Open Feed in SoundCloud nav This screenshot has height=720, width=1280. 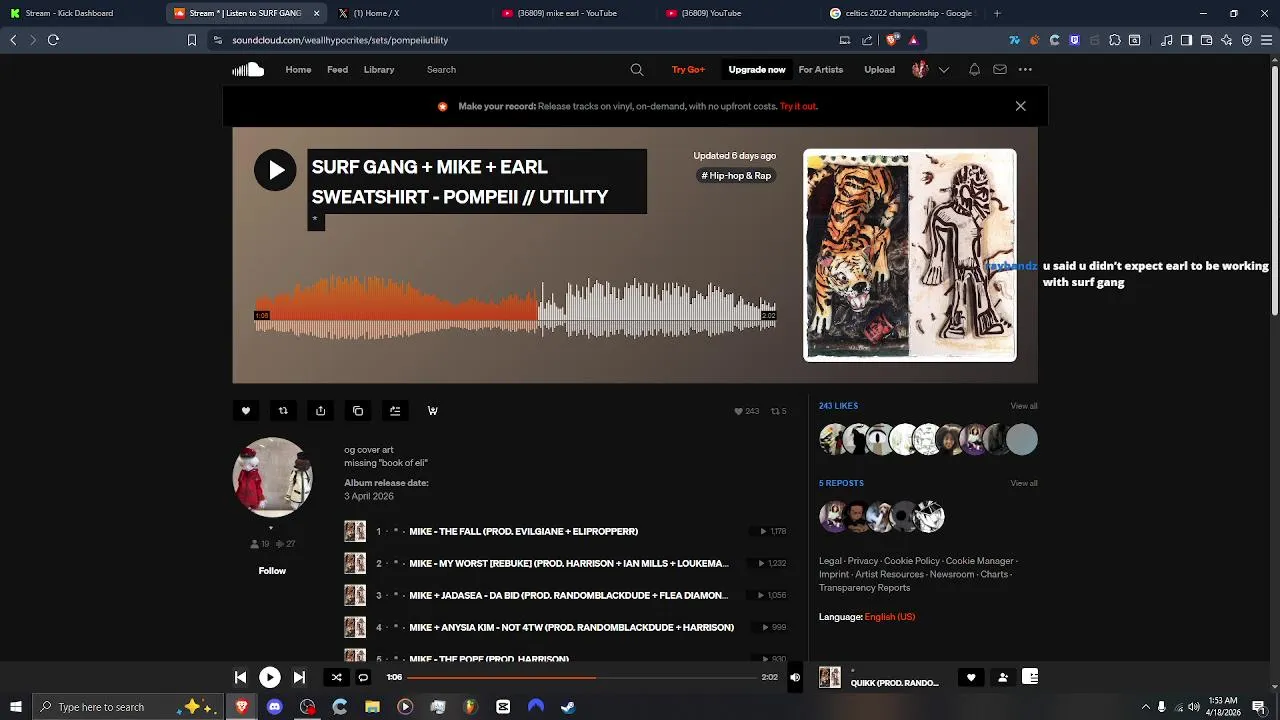337,70
